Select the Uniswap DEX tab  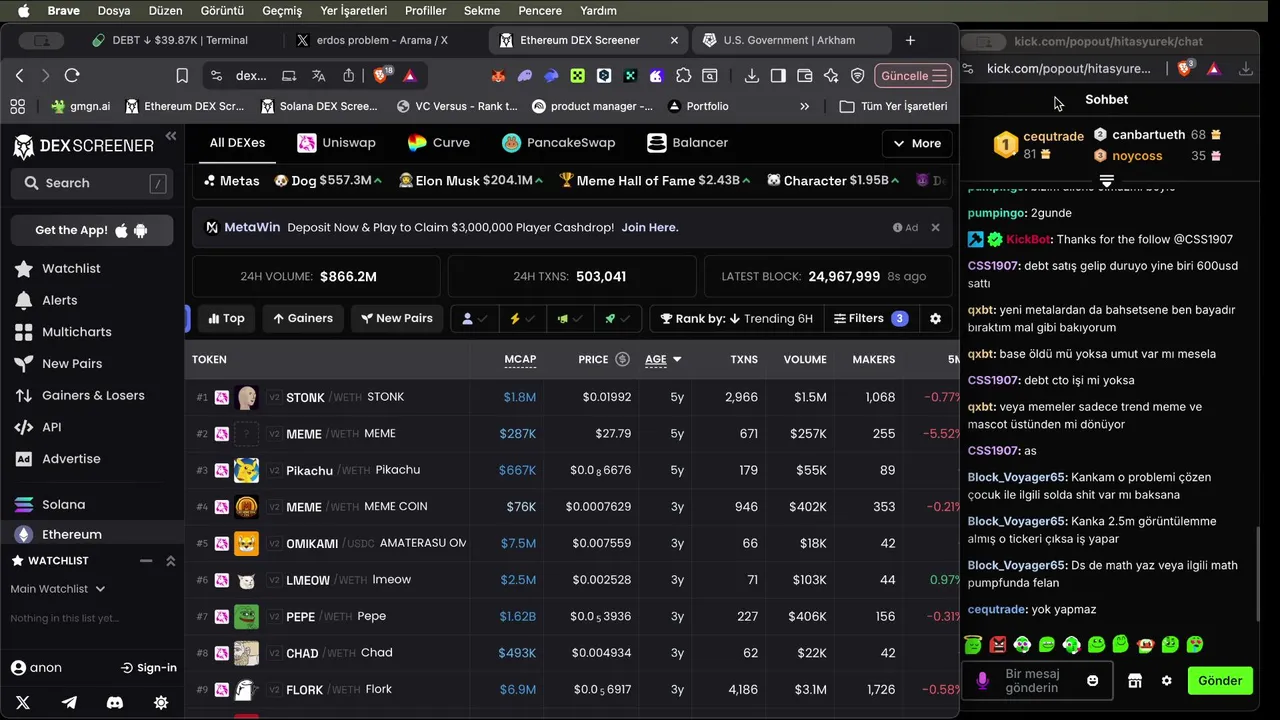[x=337, y=143]
